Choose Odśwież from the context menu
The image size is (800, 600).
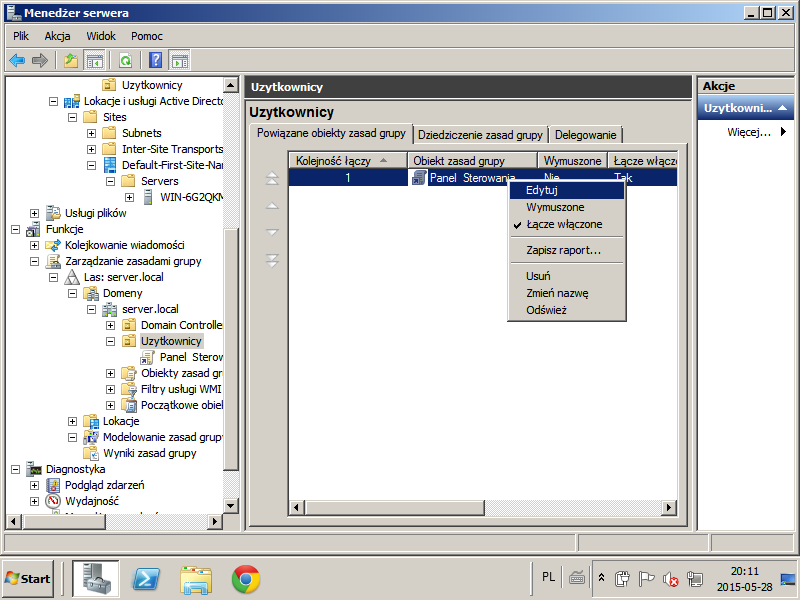(566, 310)
